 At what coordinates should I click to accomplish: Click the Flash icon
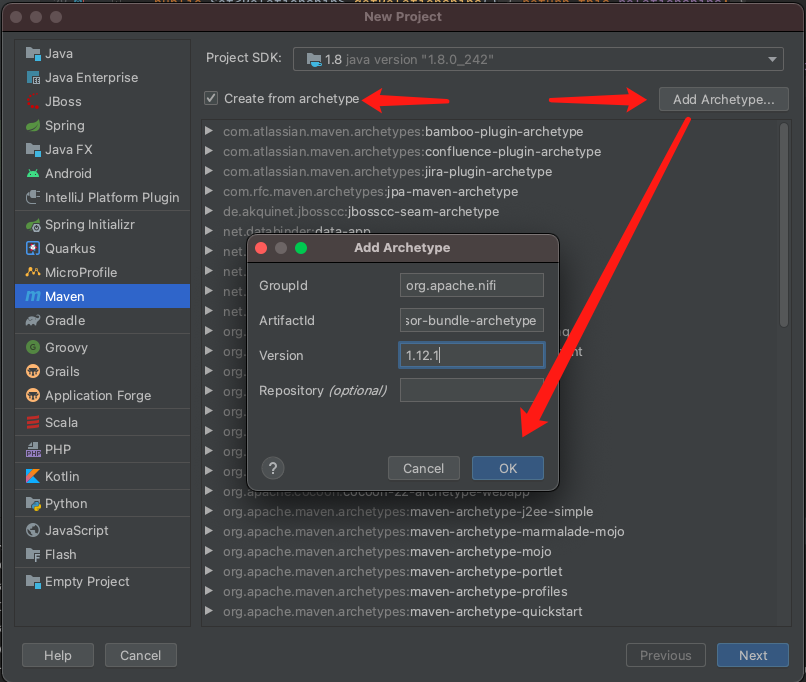[x=33, y=555]
